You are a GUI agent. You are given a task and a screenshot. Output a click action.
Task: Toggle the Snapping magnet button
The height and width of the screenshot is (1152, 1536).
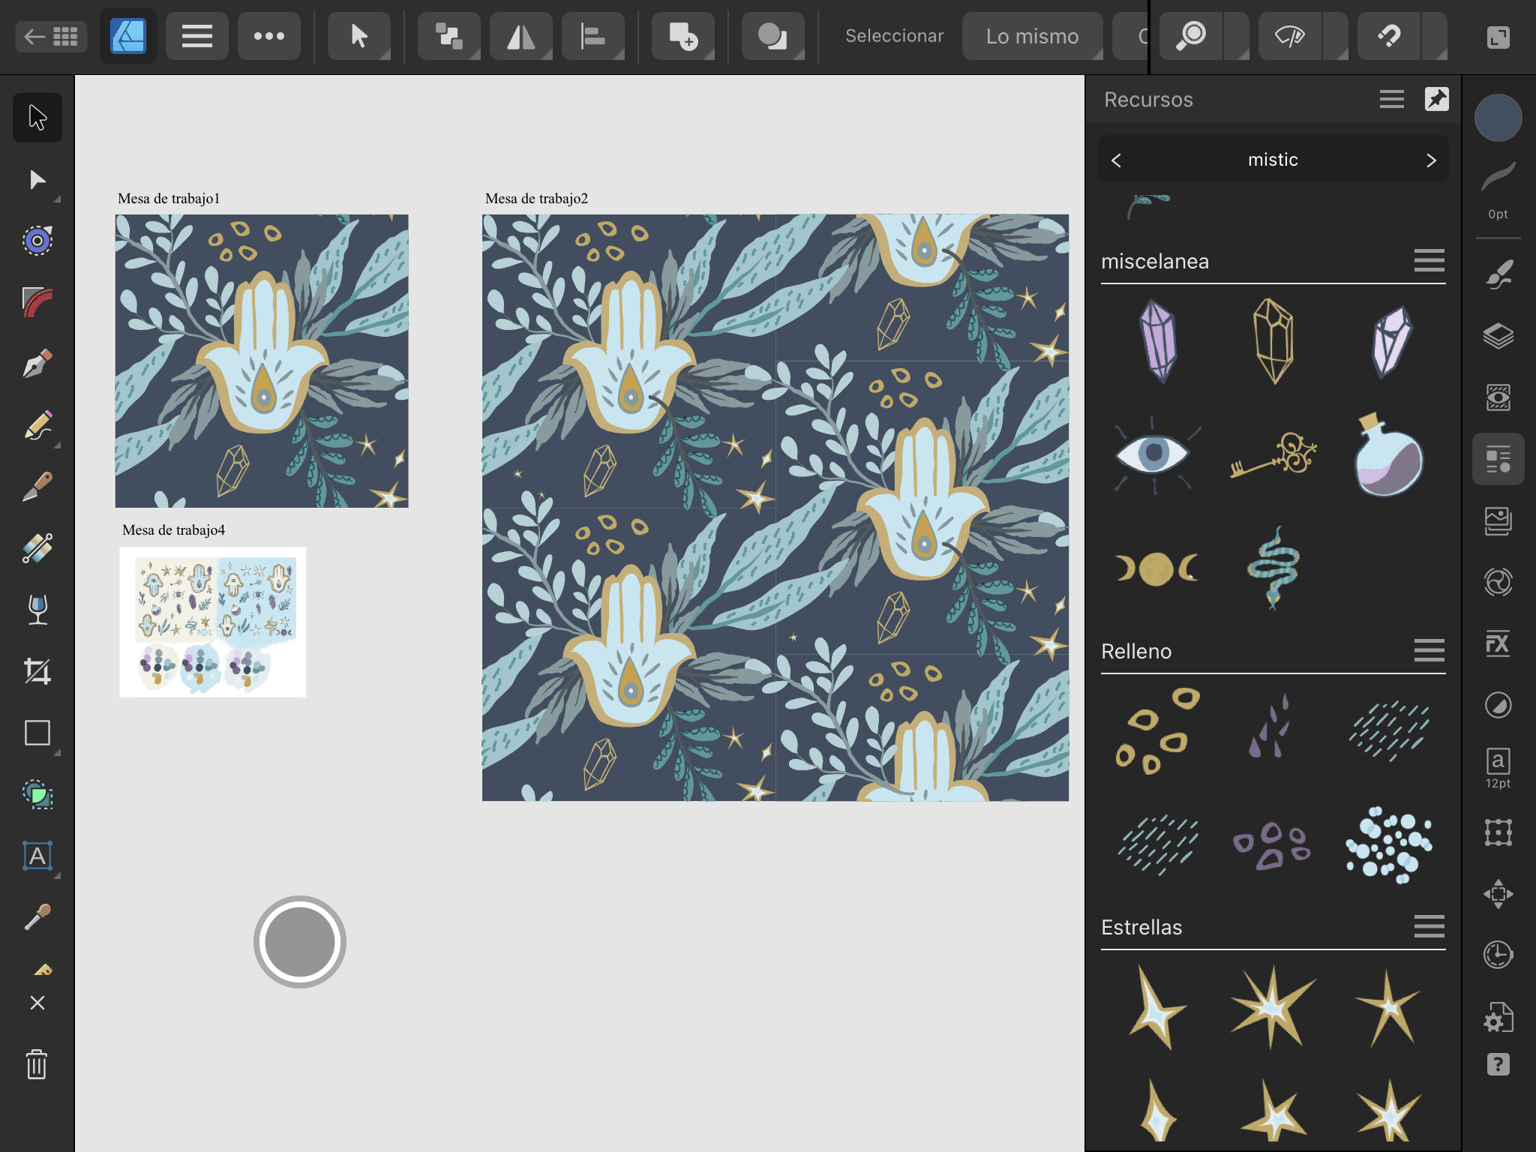(x=1389, y=37)
